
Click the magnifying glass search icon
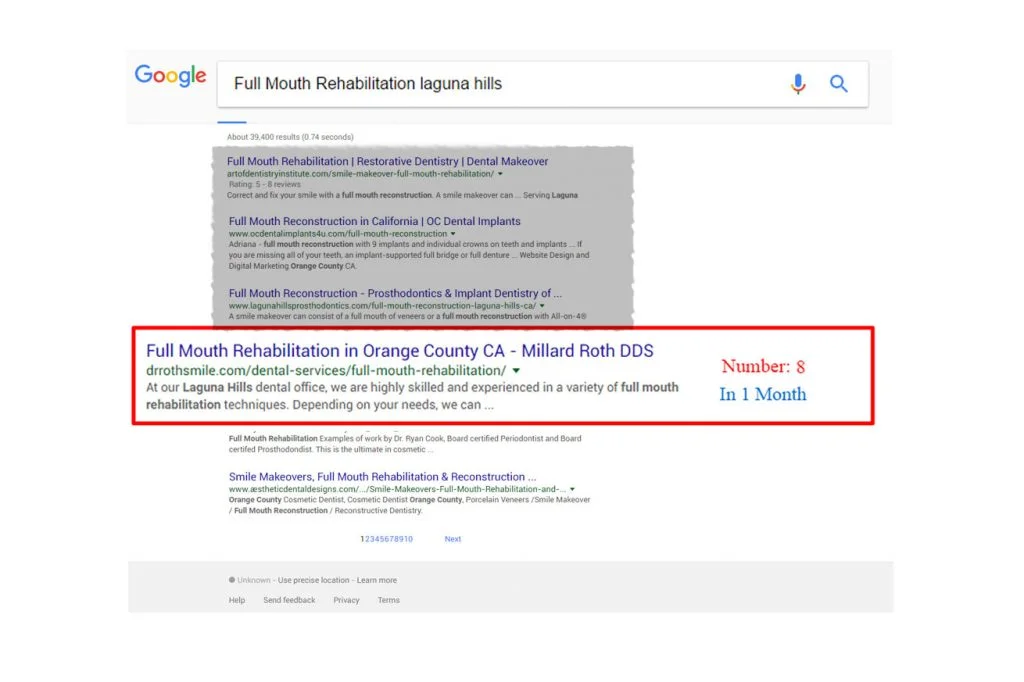click(x=839, y=84)
